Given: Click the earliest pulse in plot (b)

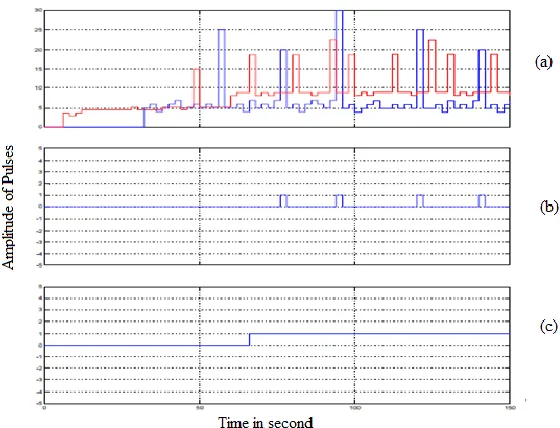Looking at the screenshot, I should point(284,201).
